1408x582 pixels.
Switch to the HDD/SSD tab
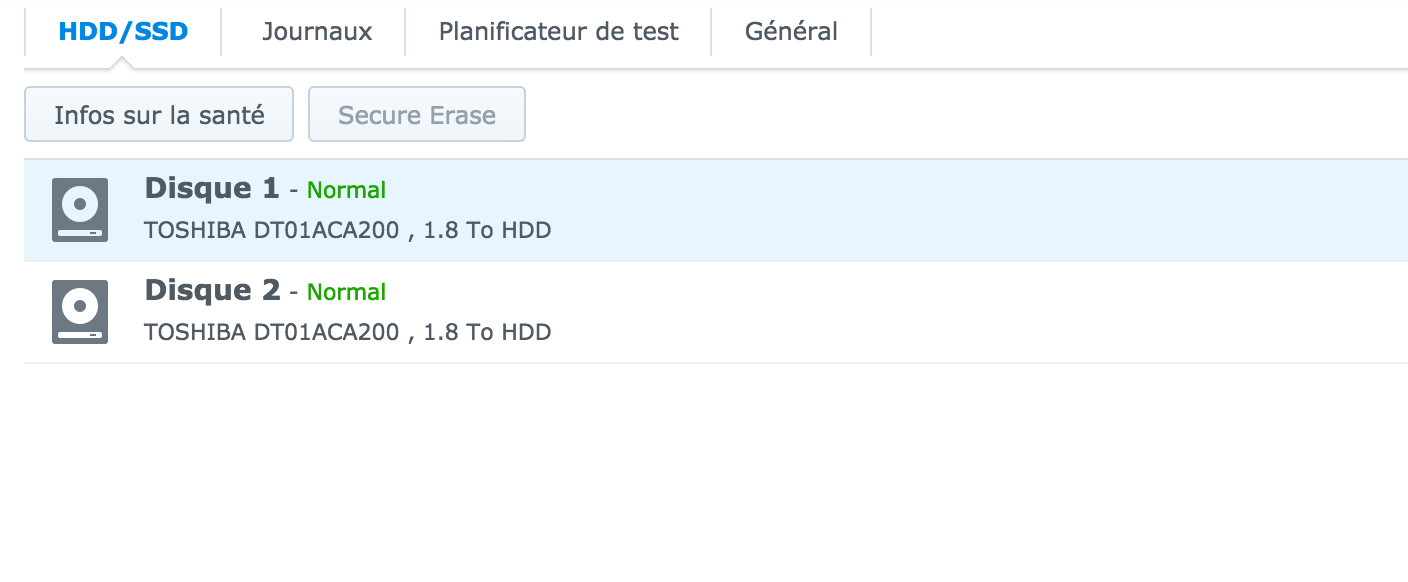(123, 31)
